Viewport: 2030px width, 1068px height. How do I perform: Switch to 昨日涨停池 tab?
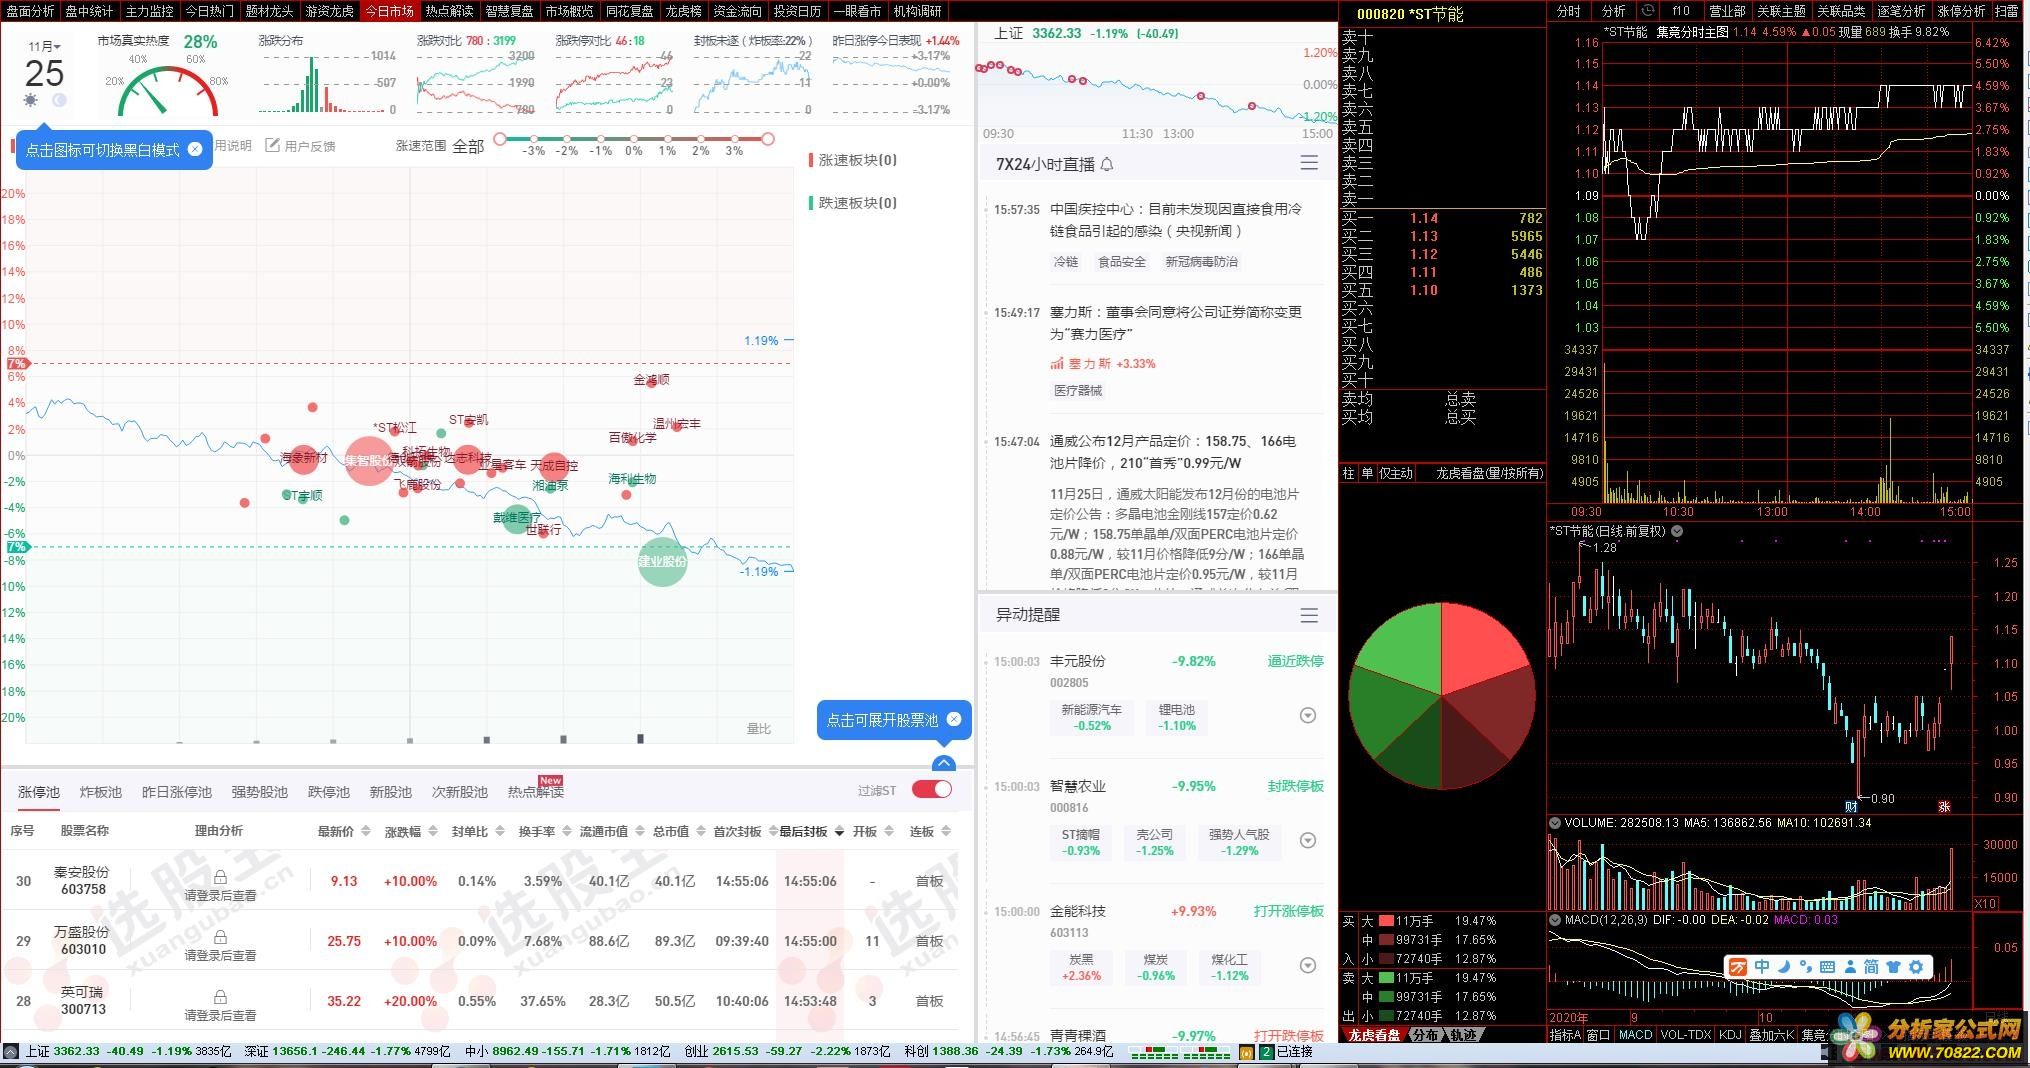click(177, 791)
